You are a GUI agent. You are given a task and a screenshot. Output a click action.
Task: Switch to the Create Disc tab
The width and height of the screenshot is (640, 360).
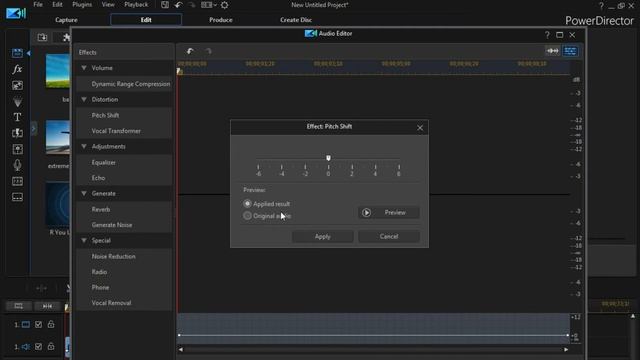coord(296,20)
